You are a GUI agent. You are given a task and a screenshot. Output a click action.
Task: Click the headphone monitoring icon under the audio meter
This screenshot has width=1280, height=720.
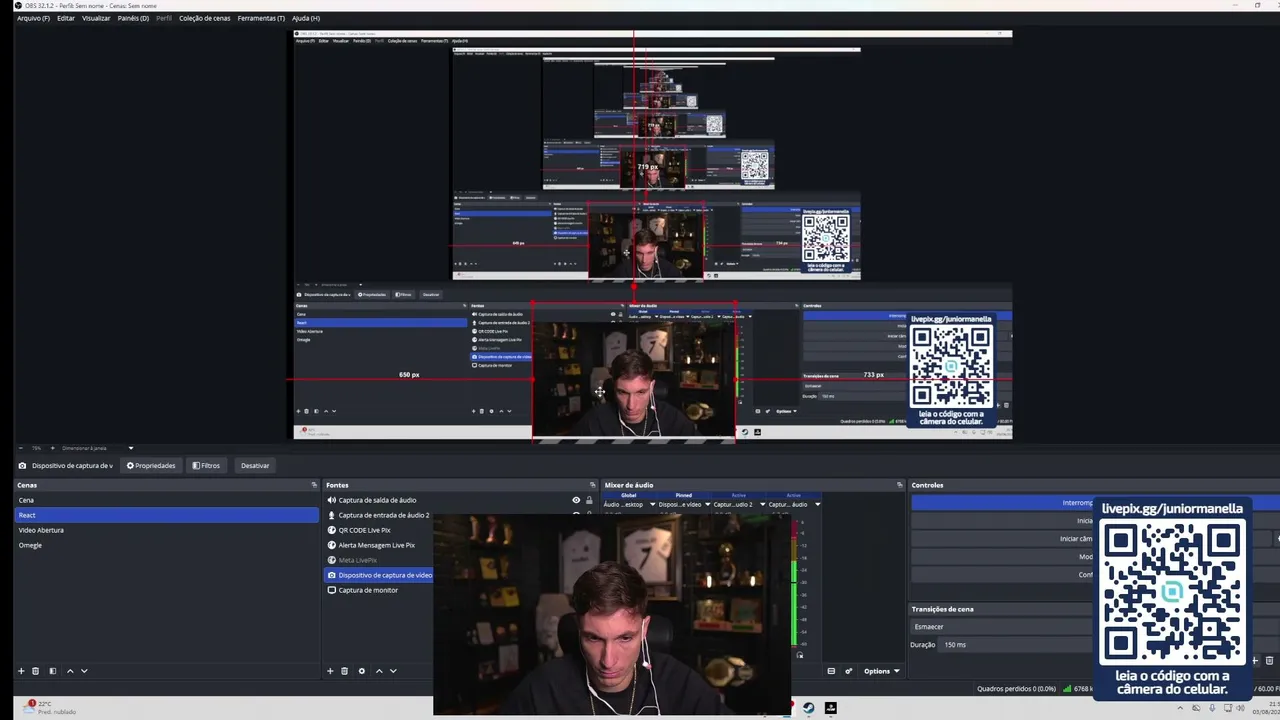[799, 655]
